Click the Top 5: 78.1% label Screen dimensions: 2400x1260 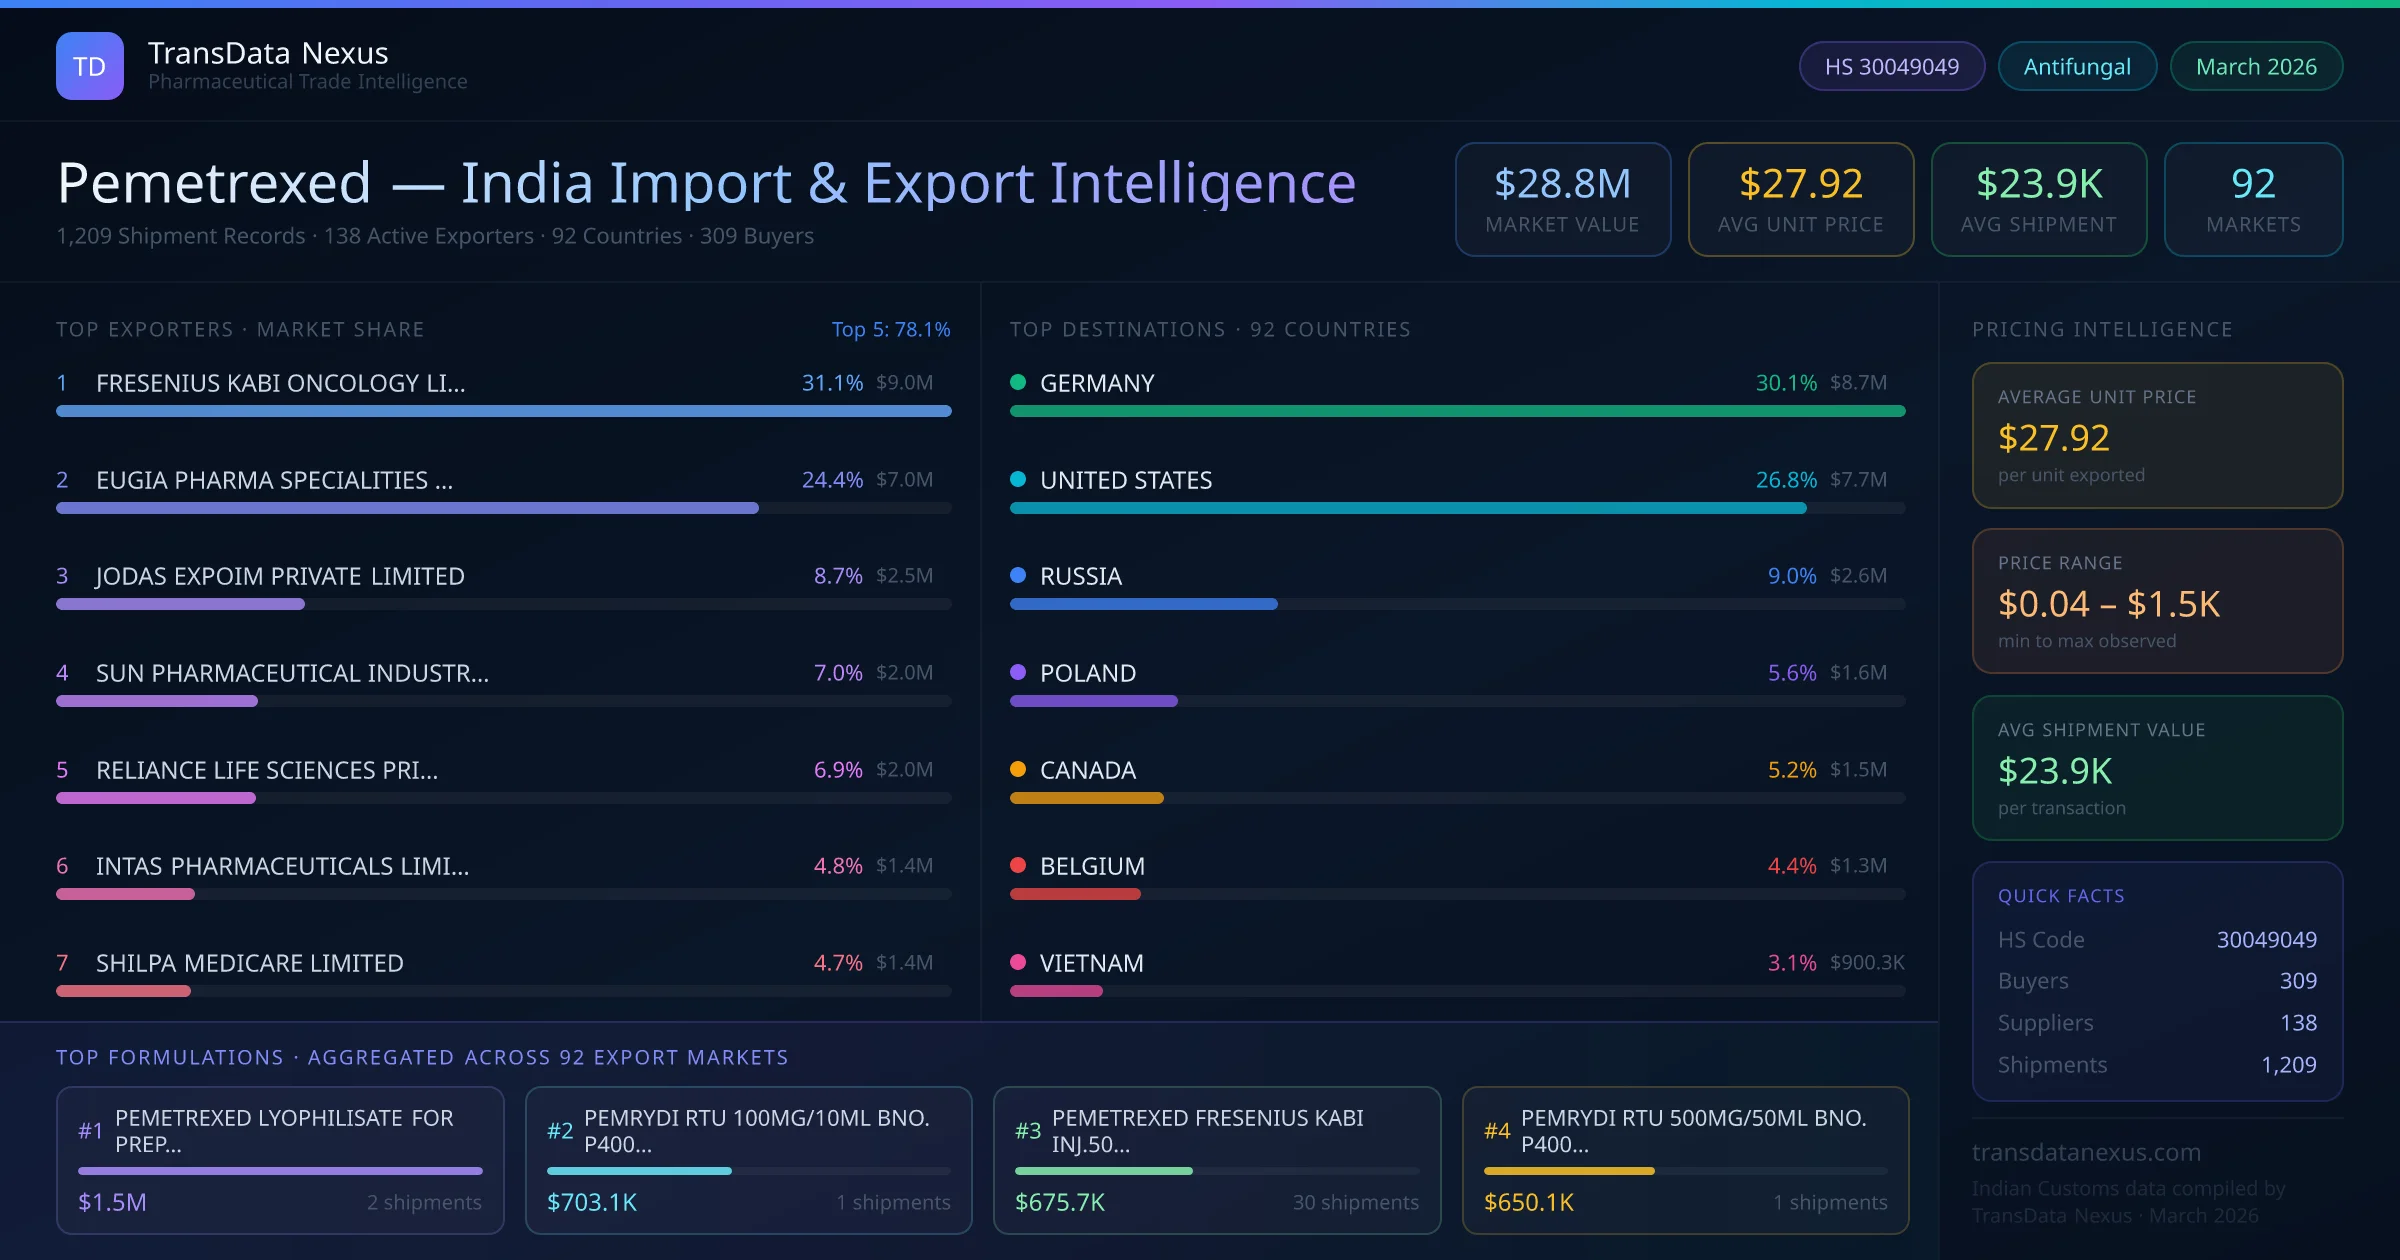[890, 329]
